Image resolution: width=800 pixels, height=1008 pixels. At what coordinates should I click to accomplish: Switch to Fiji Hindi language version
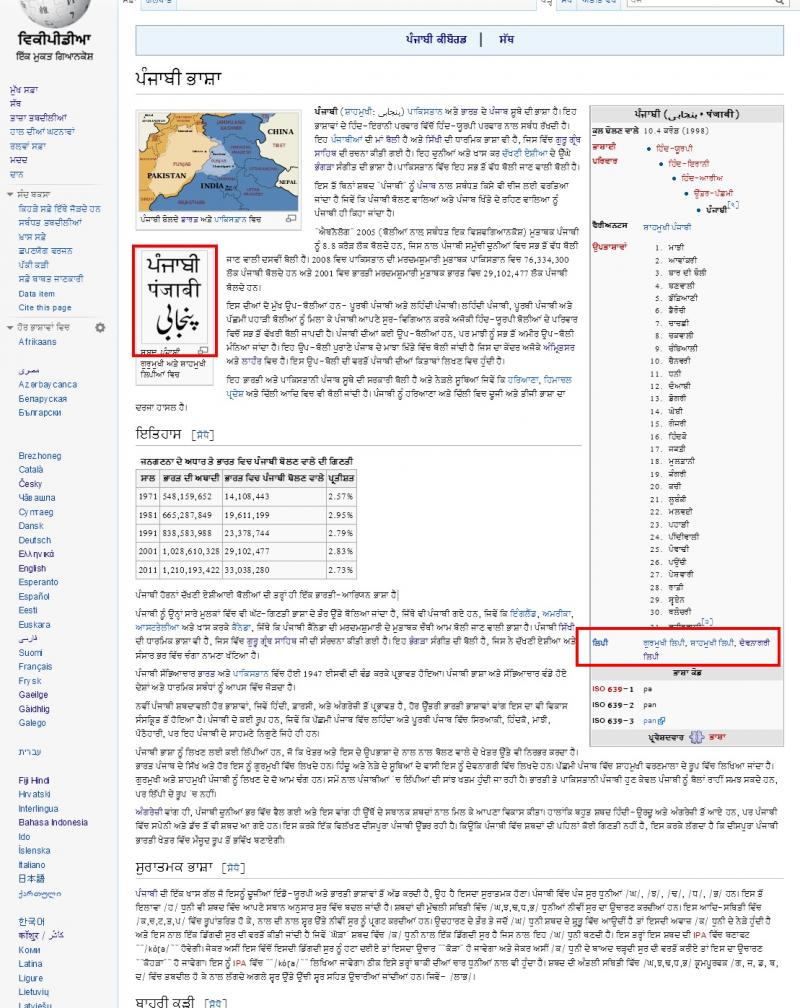point(34,780)
